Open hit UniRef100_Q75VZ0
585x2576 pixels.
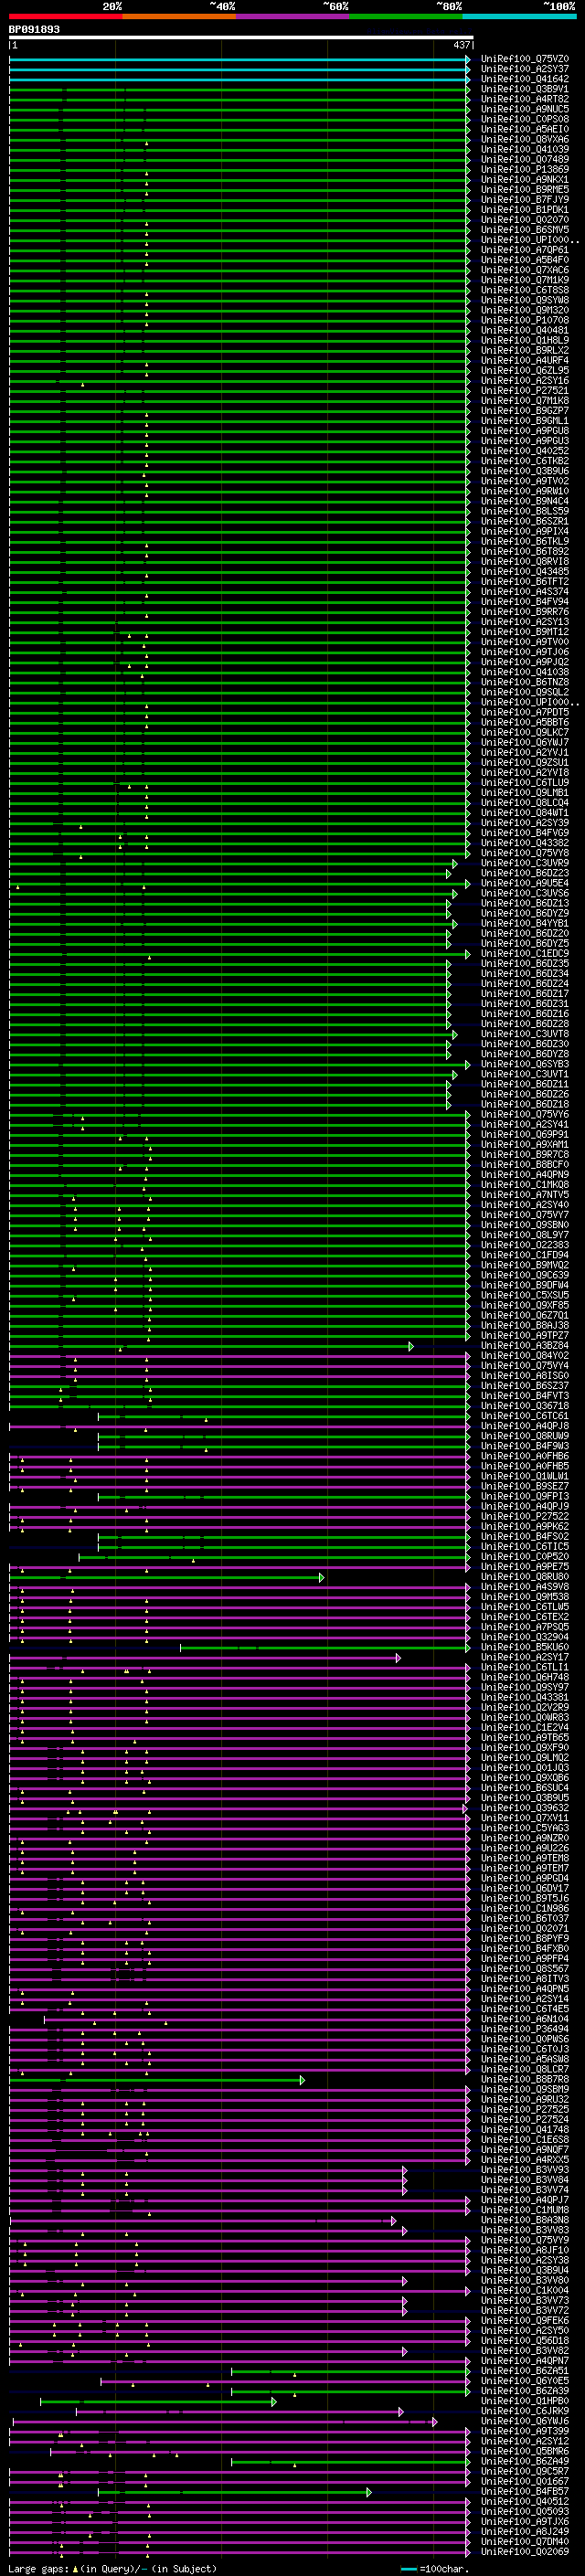point(525,59)
